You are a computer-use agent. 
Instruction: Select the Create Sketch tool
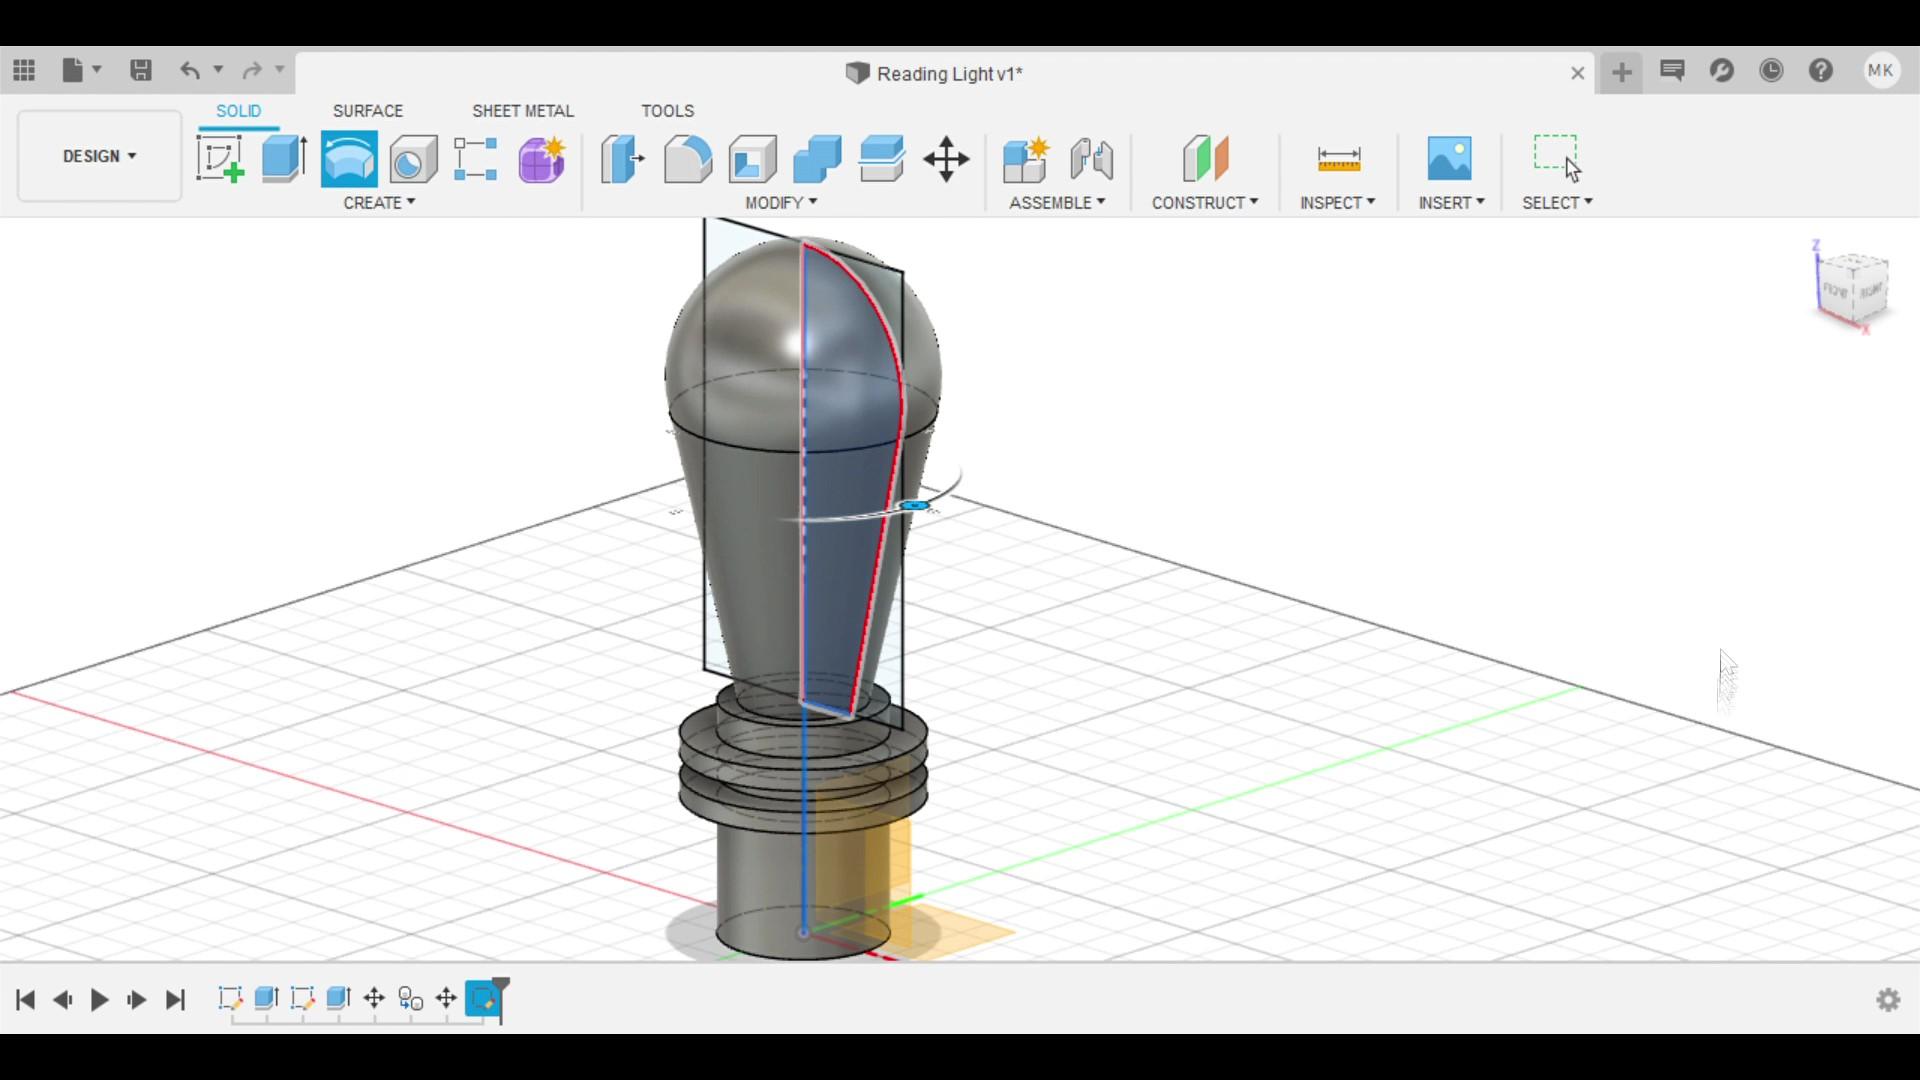click(x=218, y=158)
